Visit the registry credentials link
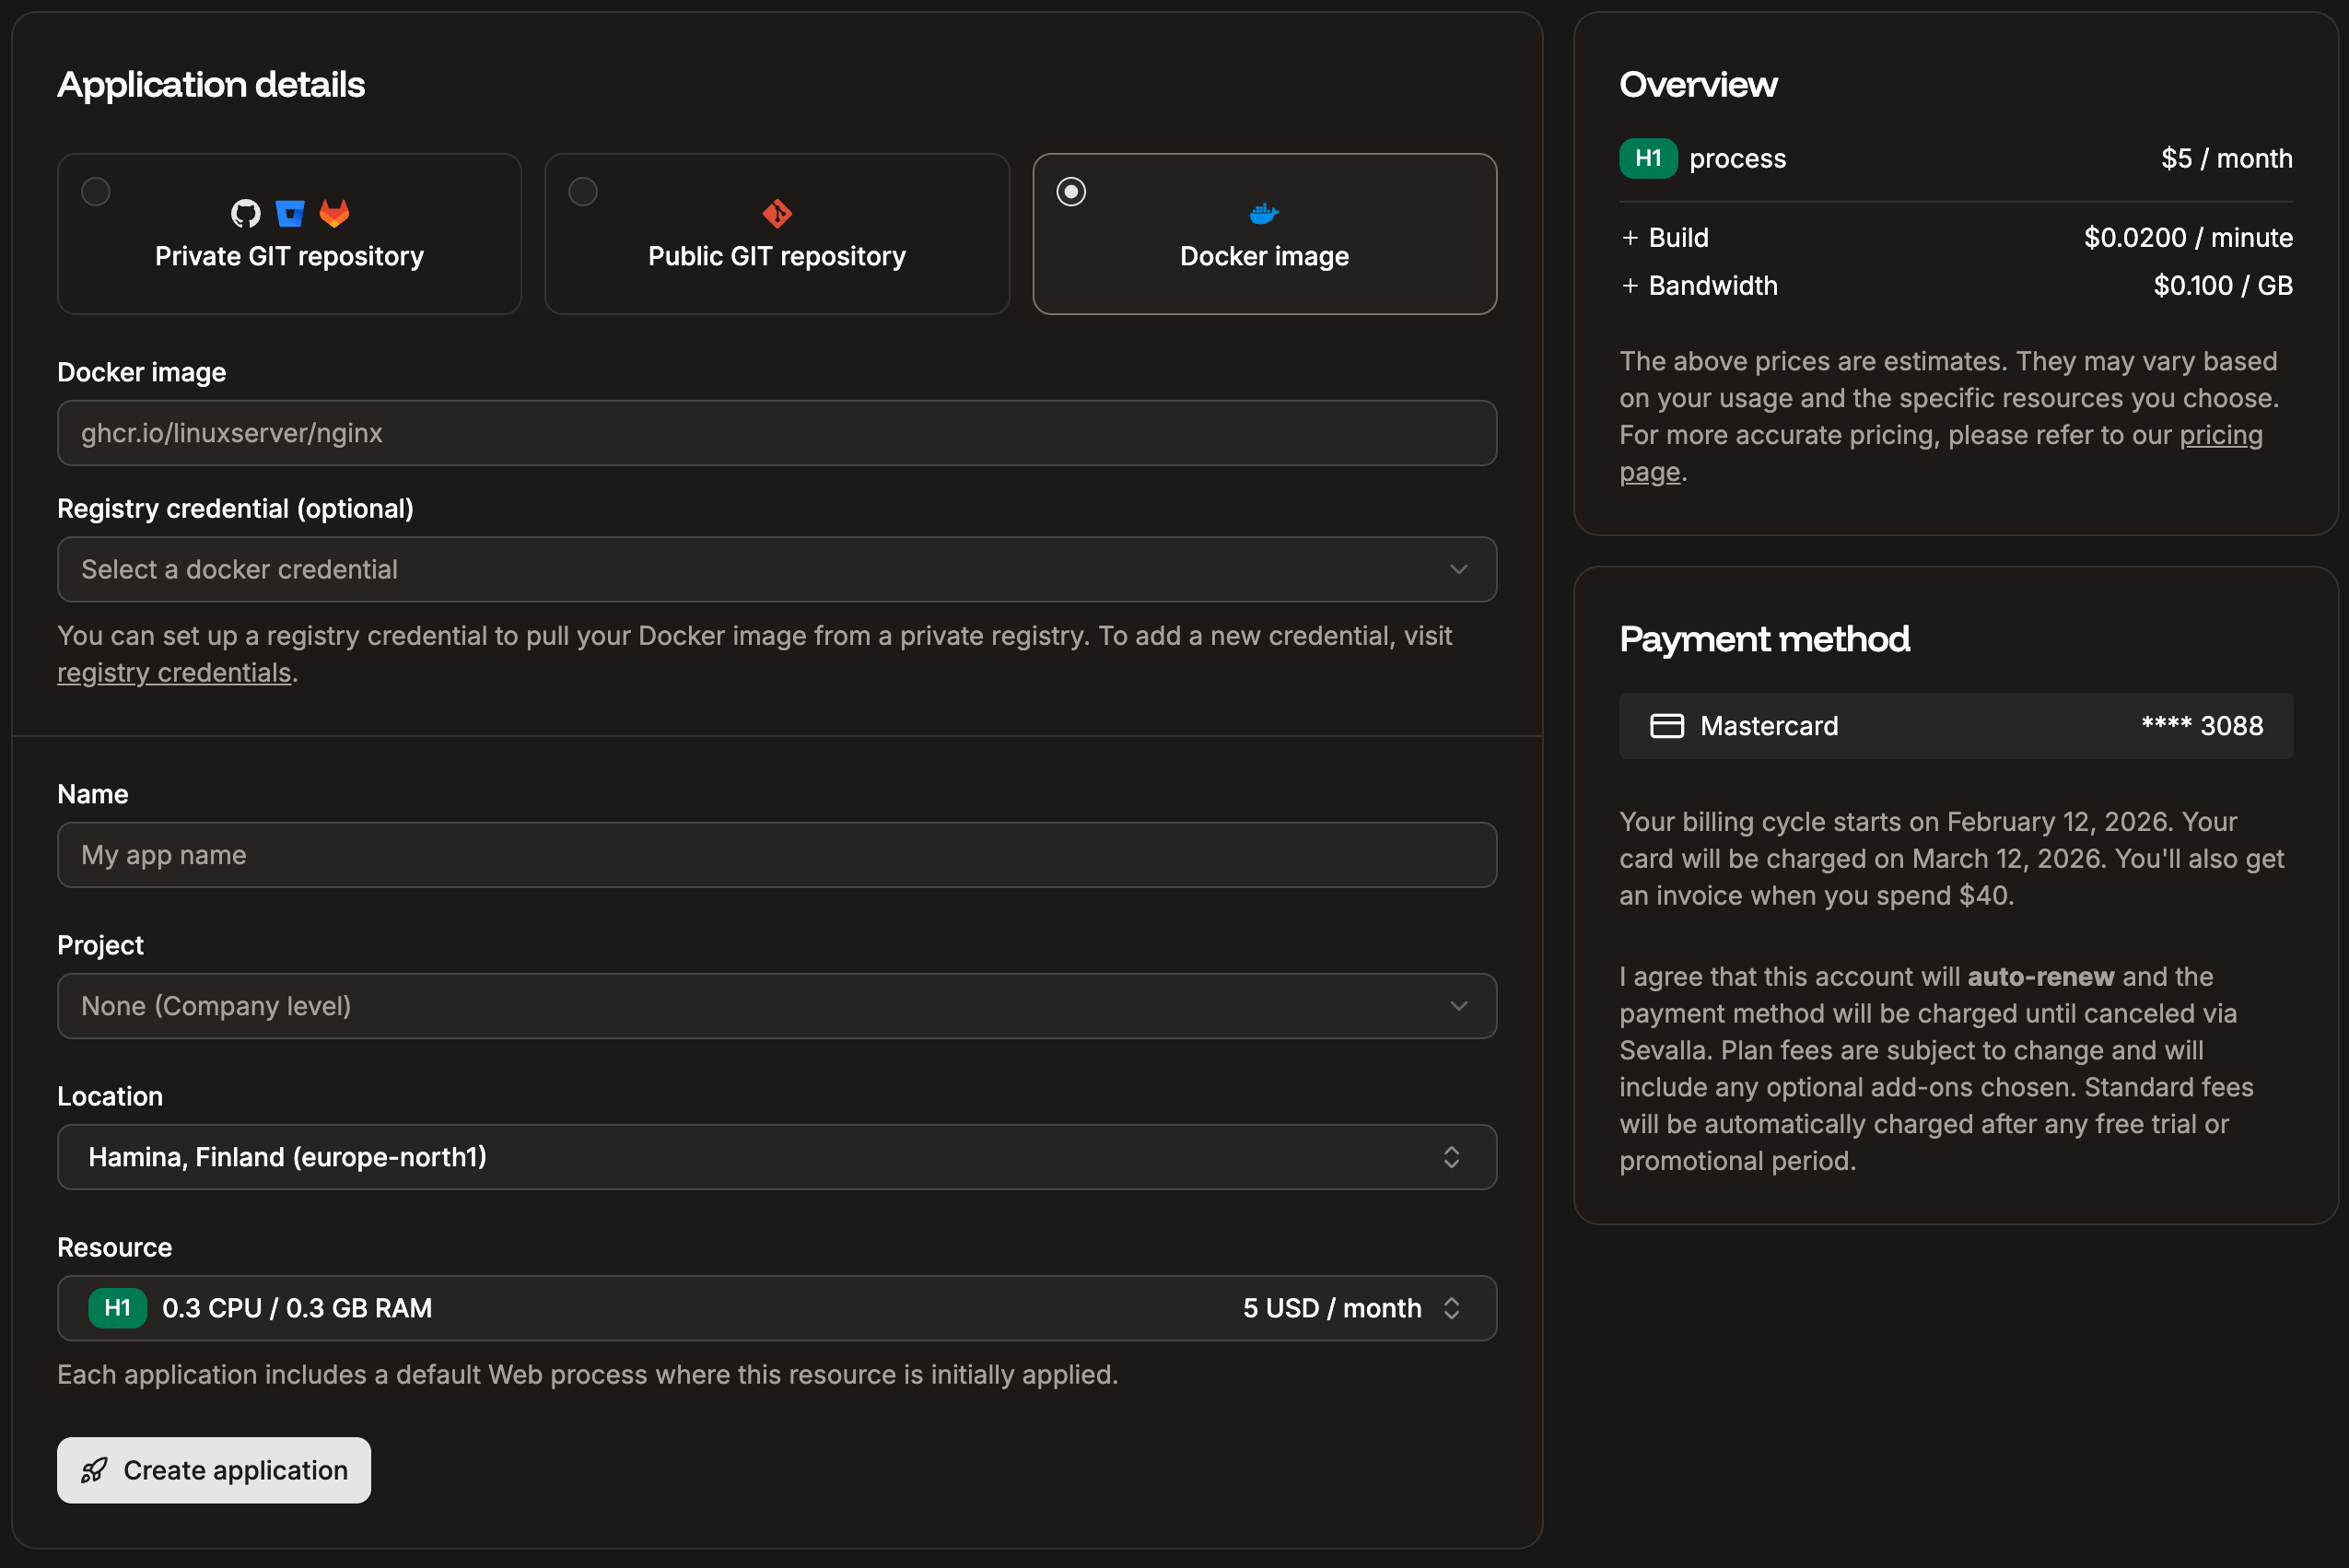Image resolution: width=2349 pixels, height=1568 pixels. pos(174,672)
